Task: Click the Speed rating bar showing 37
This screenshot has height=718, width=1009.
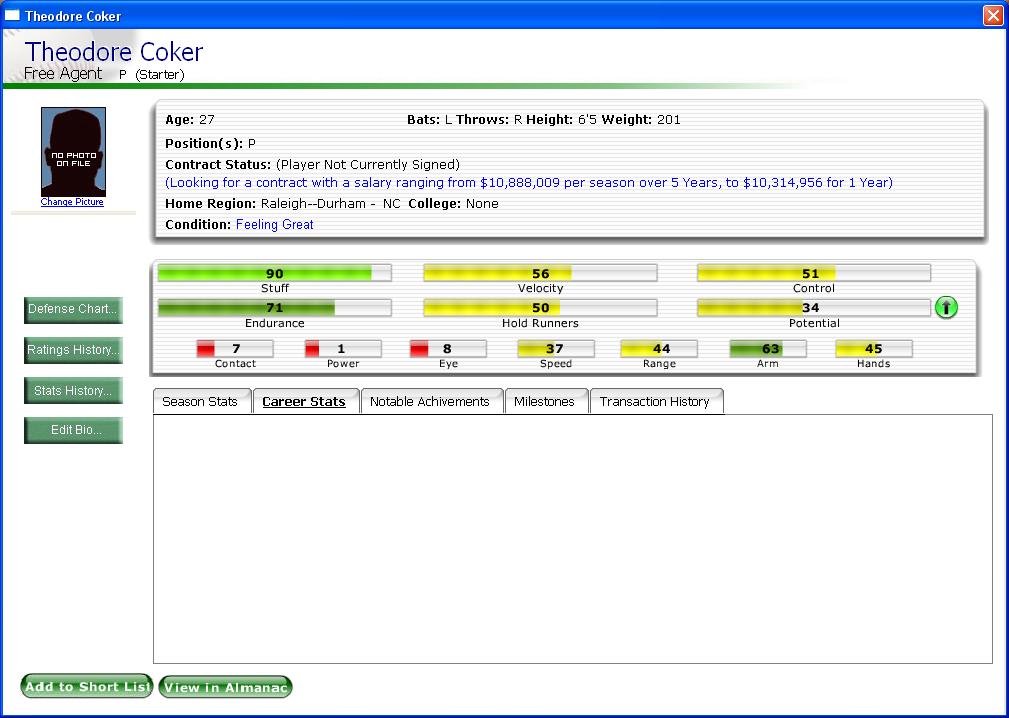Action: [556, 349]
